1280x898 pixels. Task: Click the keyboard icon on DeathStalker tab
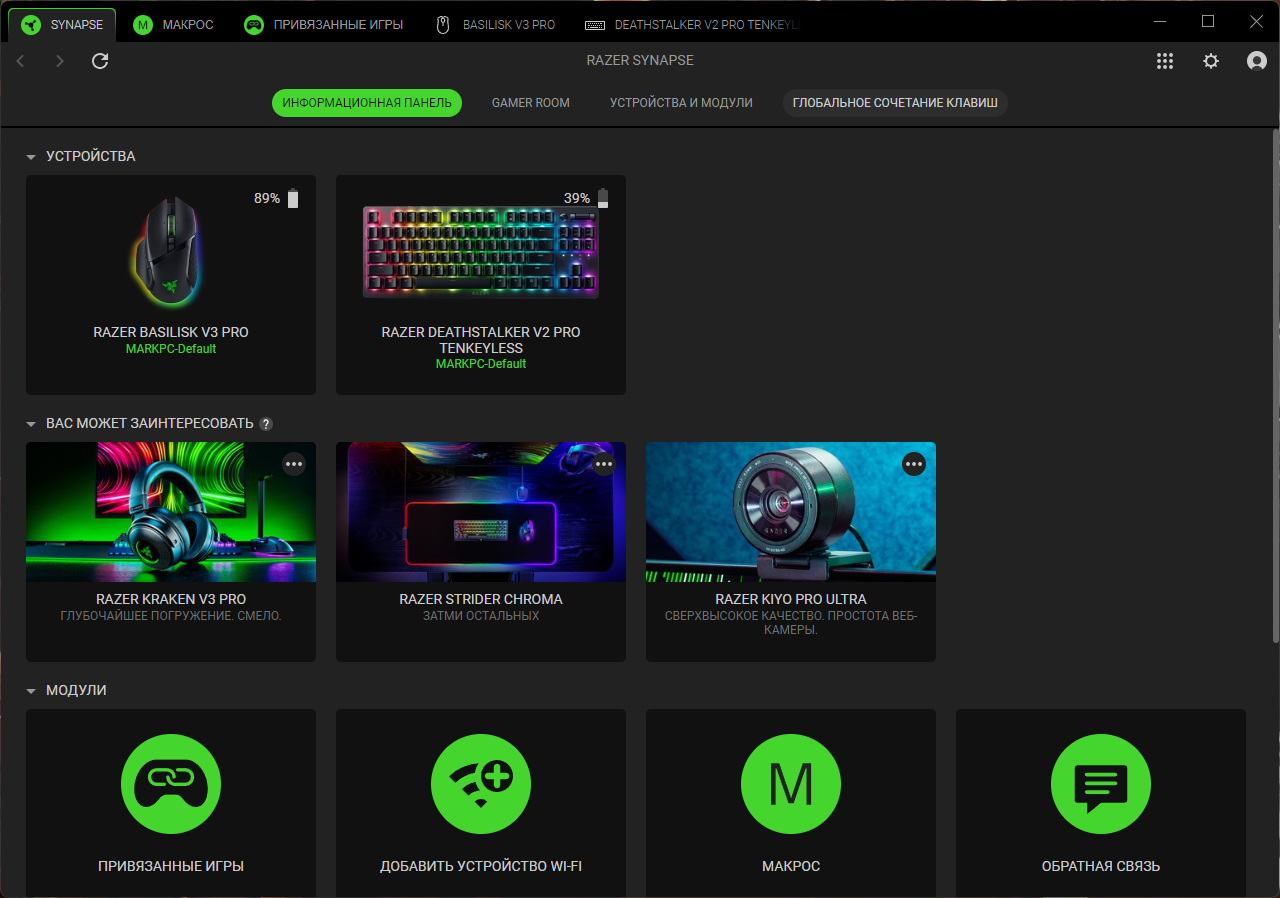(x=594, y=25)
